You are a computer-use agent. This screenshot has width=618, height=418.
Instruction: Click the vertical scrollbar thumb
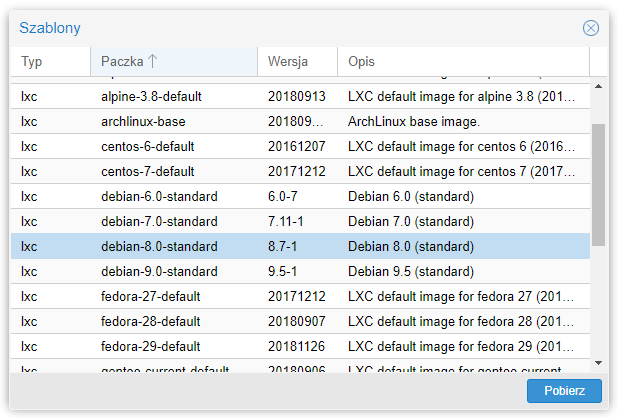pos(598,185)
